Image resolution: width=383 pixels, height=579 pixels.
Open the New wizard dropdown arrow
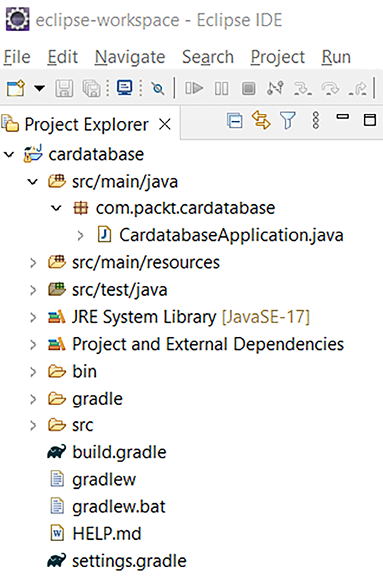coord(40,88)
